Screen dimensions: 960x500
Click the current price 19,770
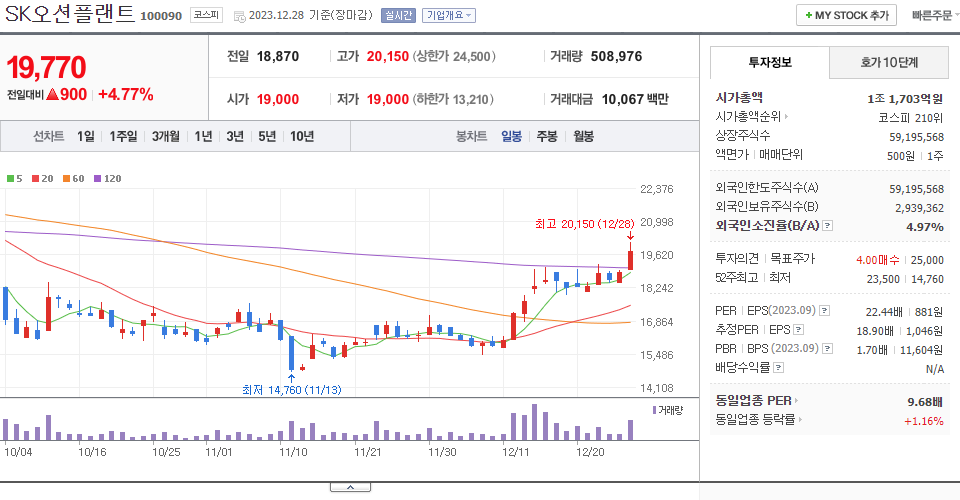pos(47,67)
